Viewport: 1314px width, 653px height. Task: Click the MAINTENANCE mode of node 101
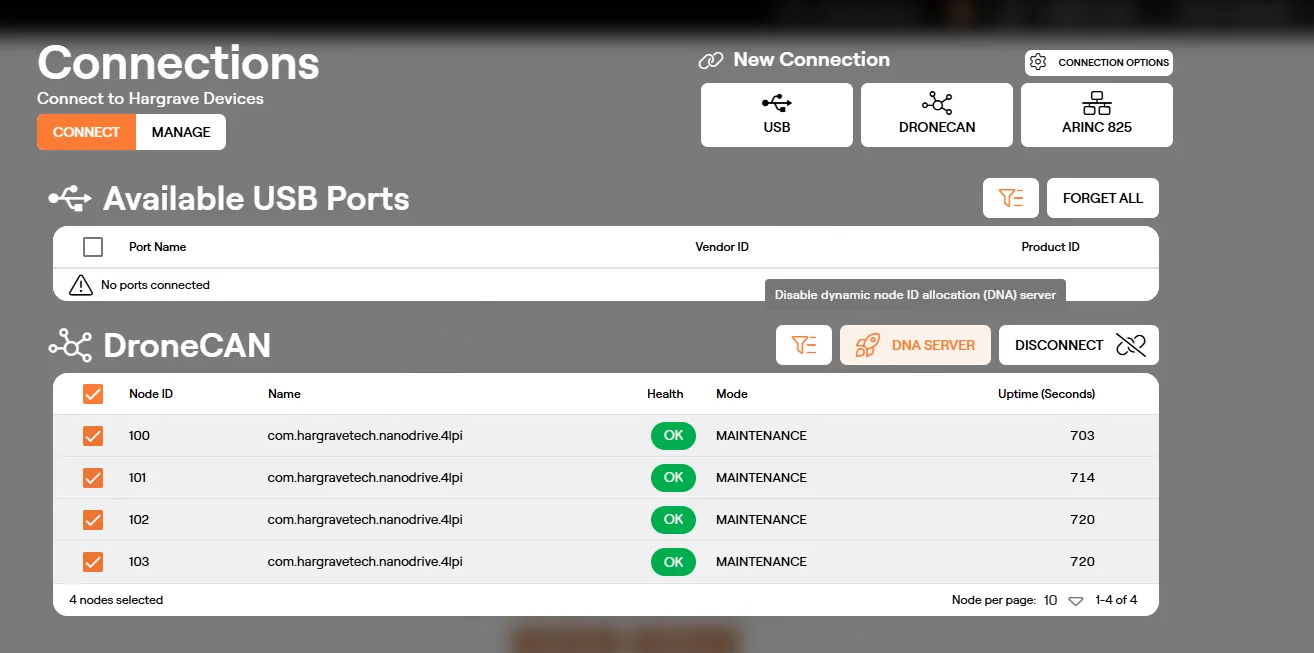[761, 478]
